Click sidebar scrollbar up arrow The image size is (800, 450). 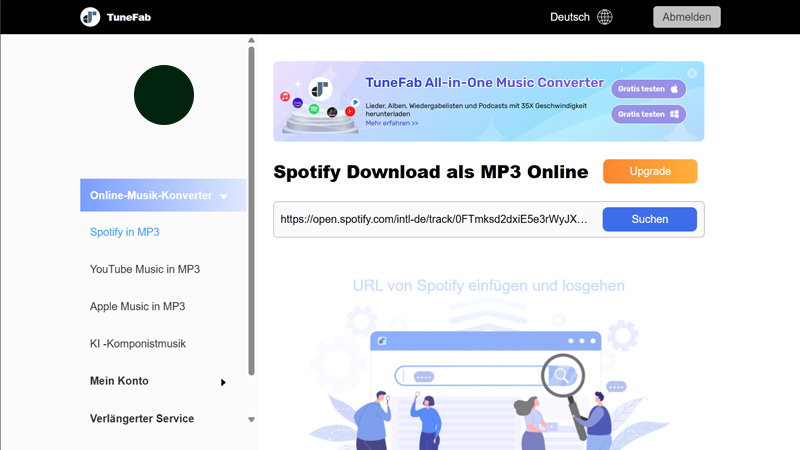[x=251, y=40]
